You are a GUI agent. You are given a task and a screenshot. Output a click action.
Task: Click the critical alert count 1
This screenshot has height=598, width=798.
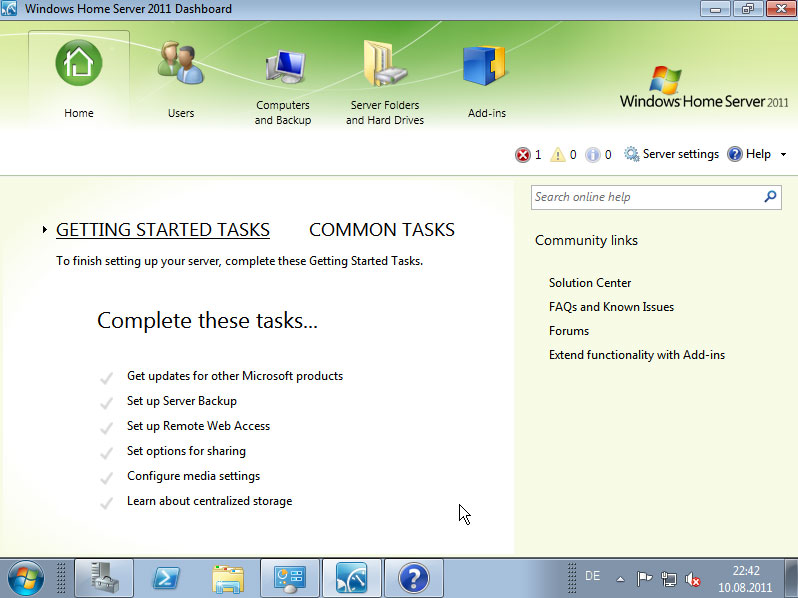(x=538, y=155)
